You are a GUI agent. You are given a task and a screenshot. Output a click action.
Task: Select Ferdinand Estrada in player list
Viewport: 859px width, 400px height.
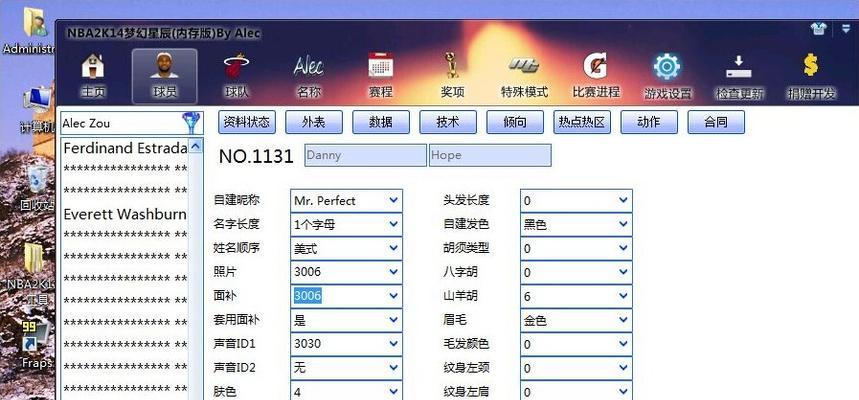pos(125,148)
